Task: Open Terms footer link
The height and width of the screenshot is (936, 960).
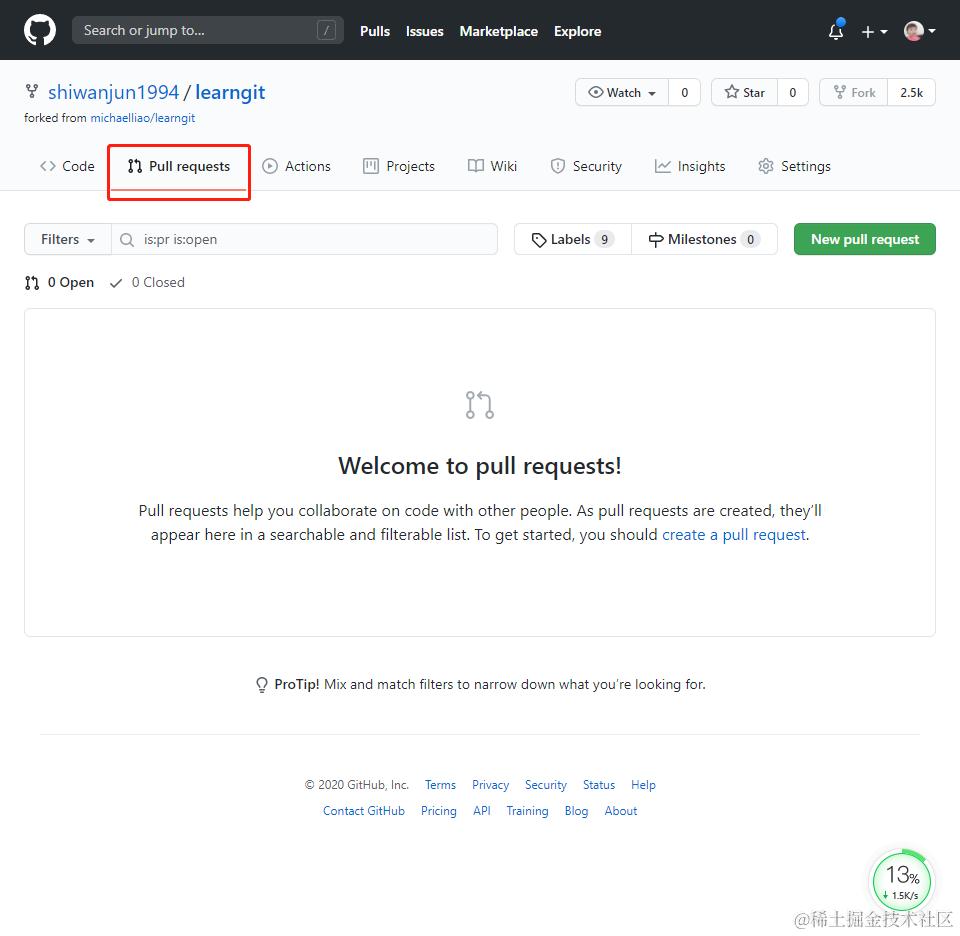Action: [440, 785]
